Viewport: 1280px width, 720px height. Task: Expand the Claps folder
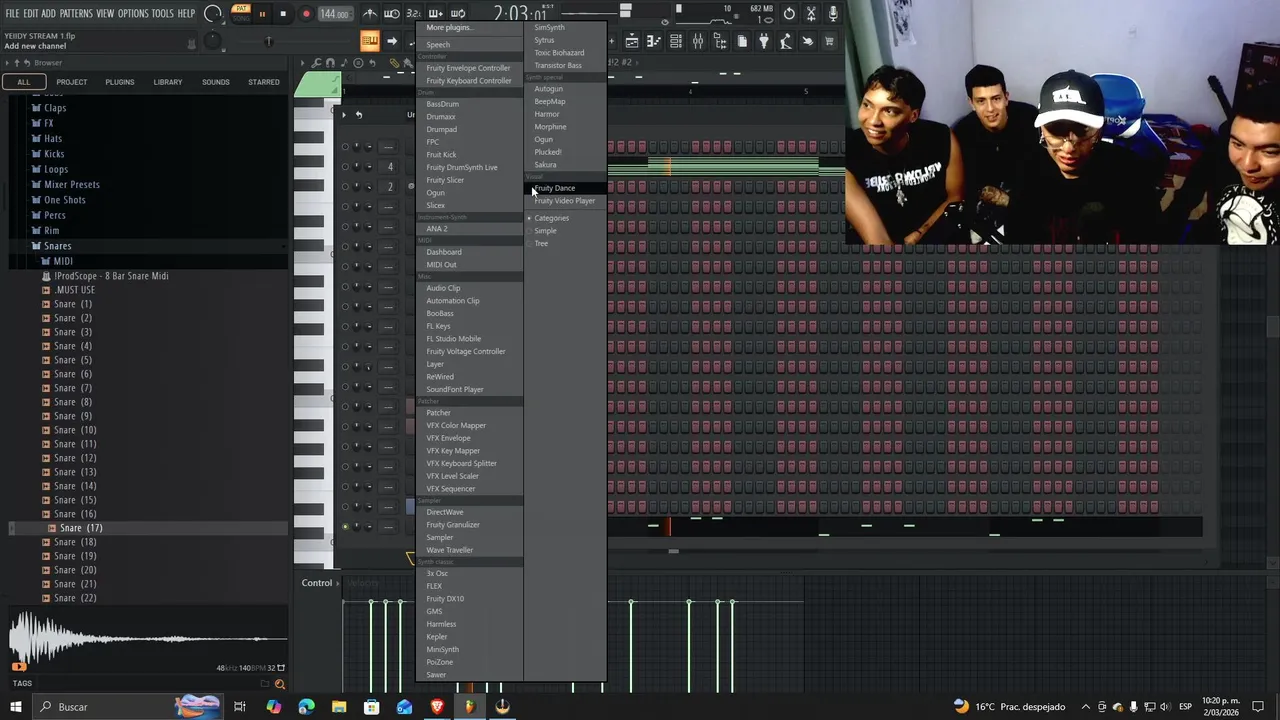[x=55, y=108]
